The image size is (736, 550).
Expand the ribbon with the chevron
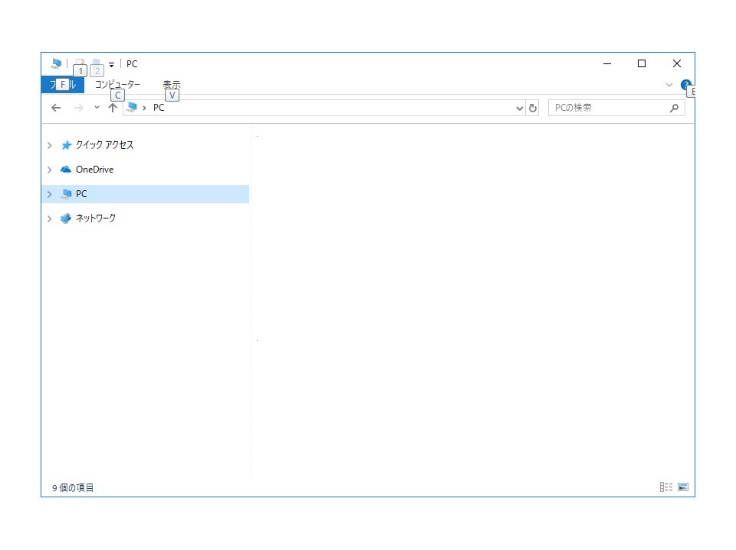[669, 85]
